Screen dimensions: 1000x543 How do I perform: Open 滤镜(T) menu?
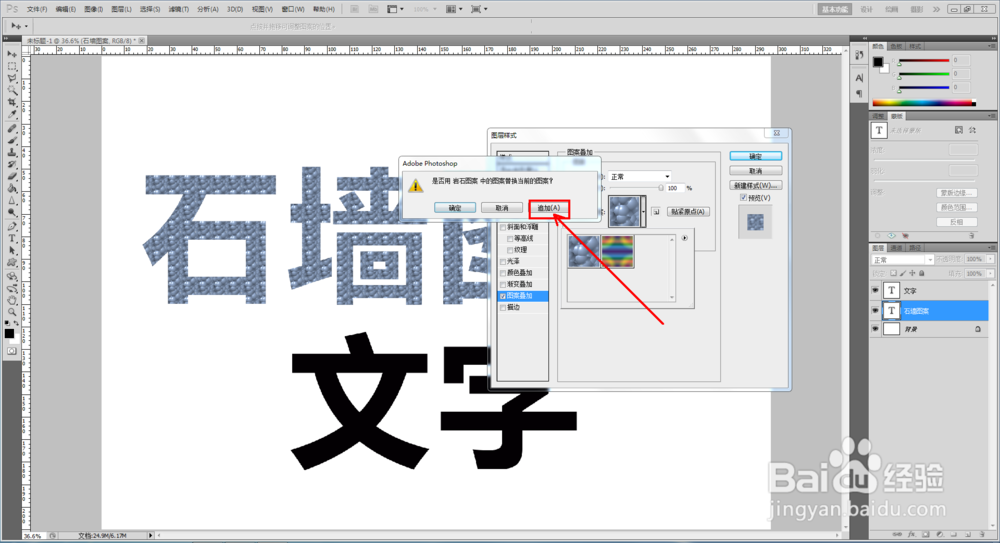pyautogui.click(x=179, y=9)
